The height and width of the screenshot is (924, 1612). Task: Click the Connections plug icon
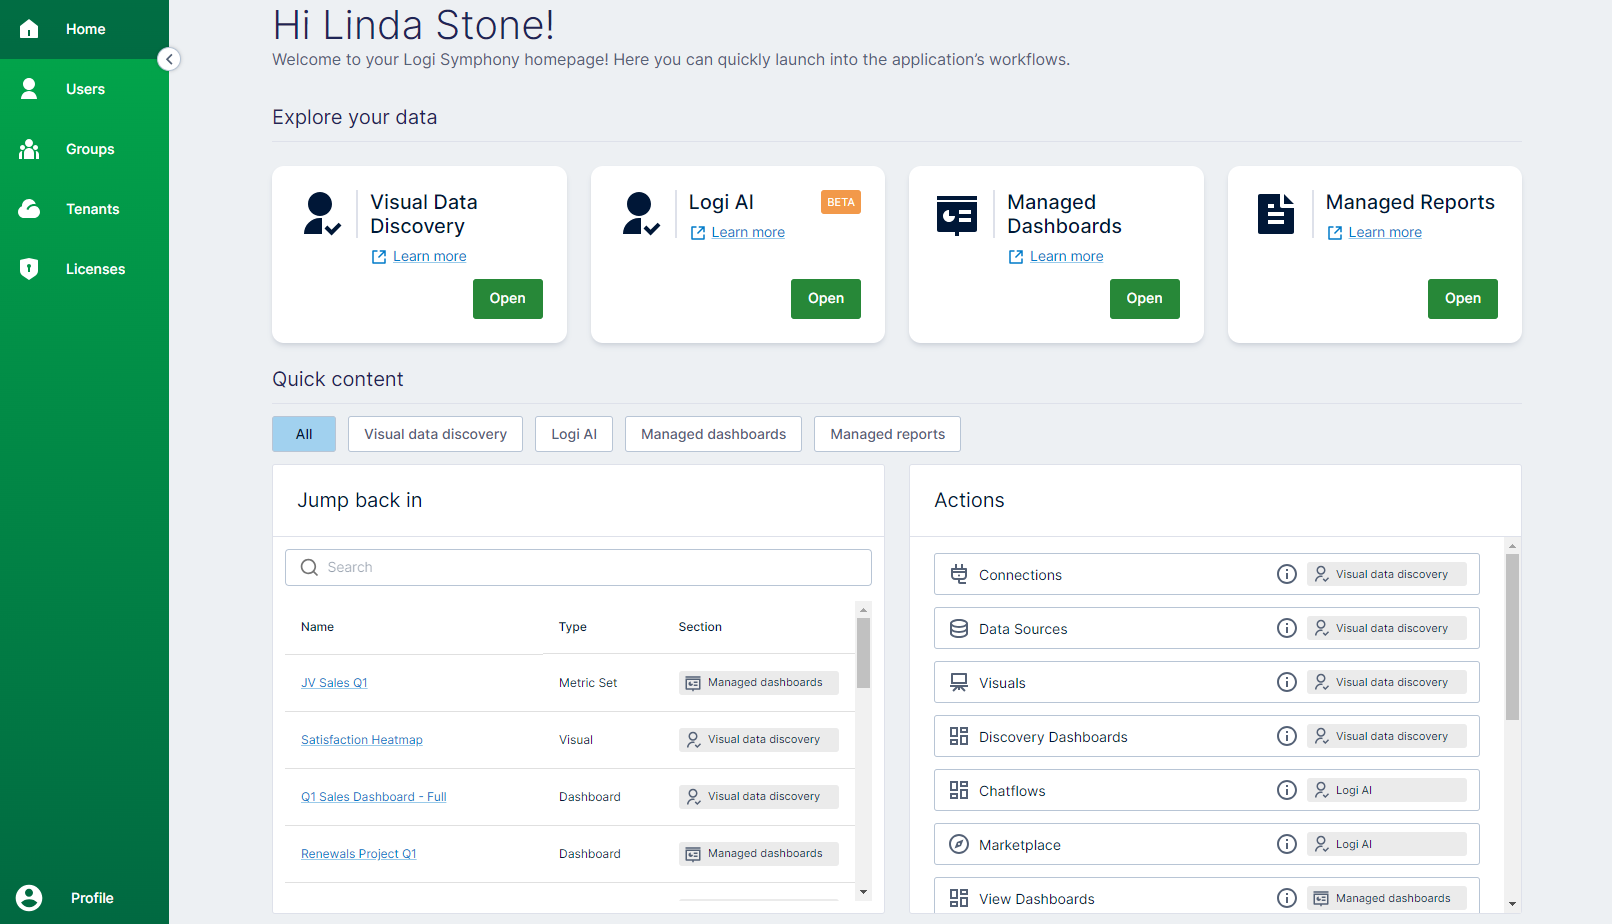959,574
